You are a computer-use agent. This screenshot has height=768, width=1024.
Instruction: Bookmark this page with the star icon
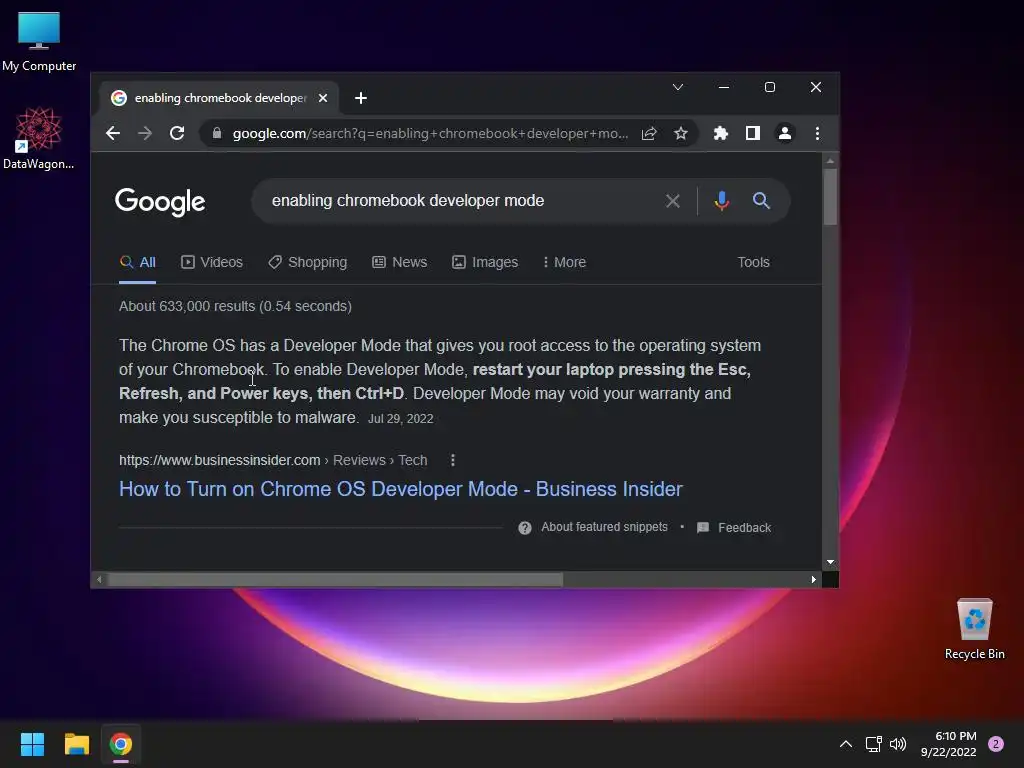680,133
